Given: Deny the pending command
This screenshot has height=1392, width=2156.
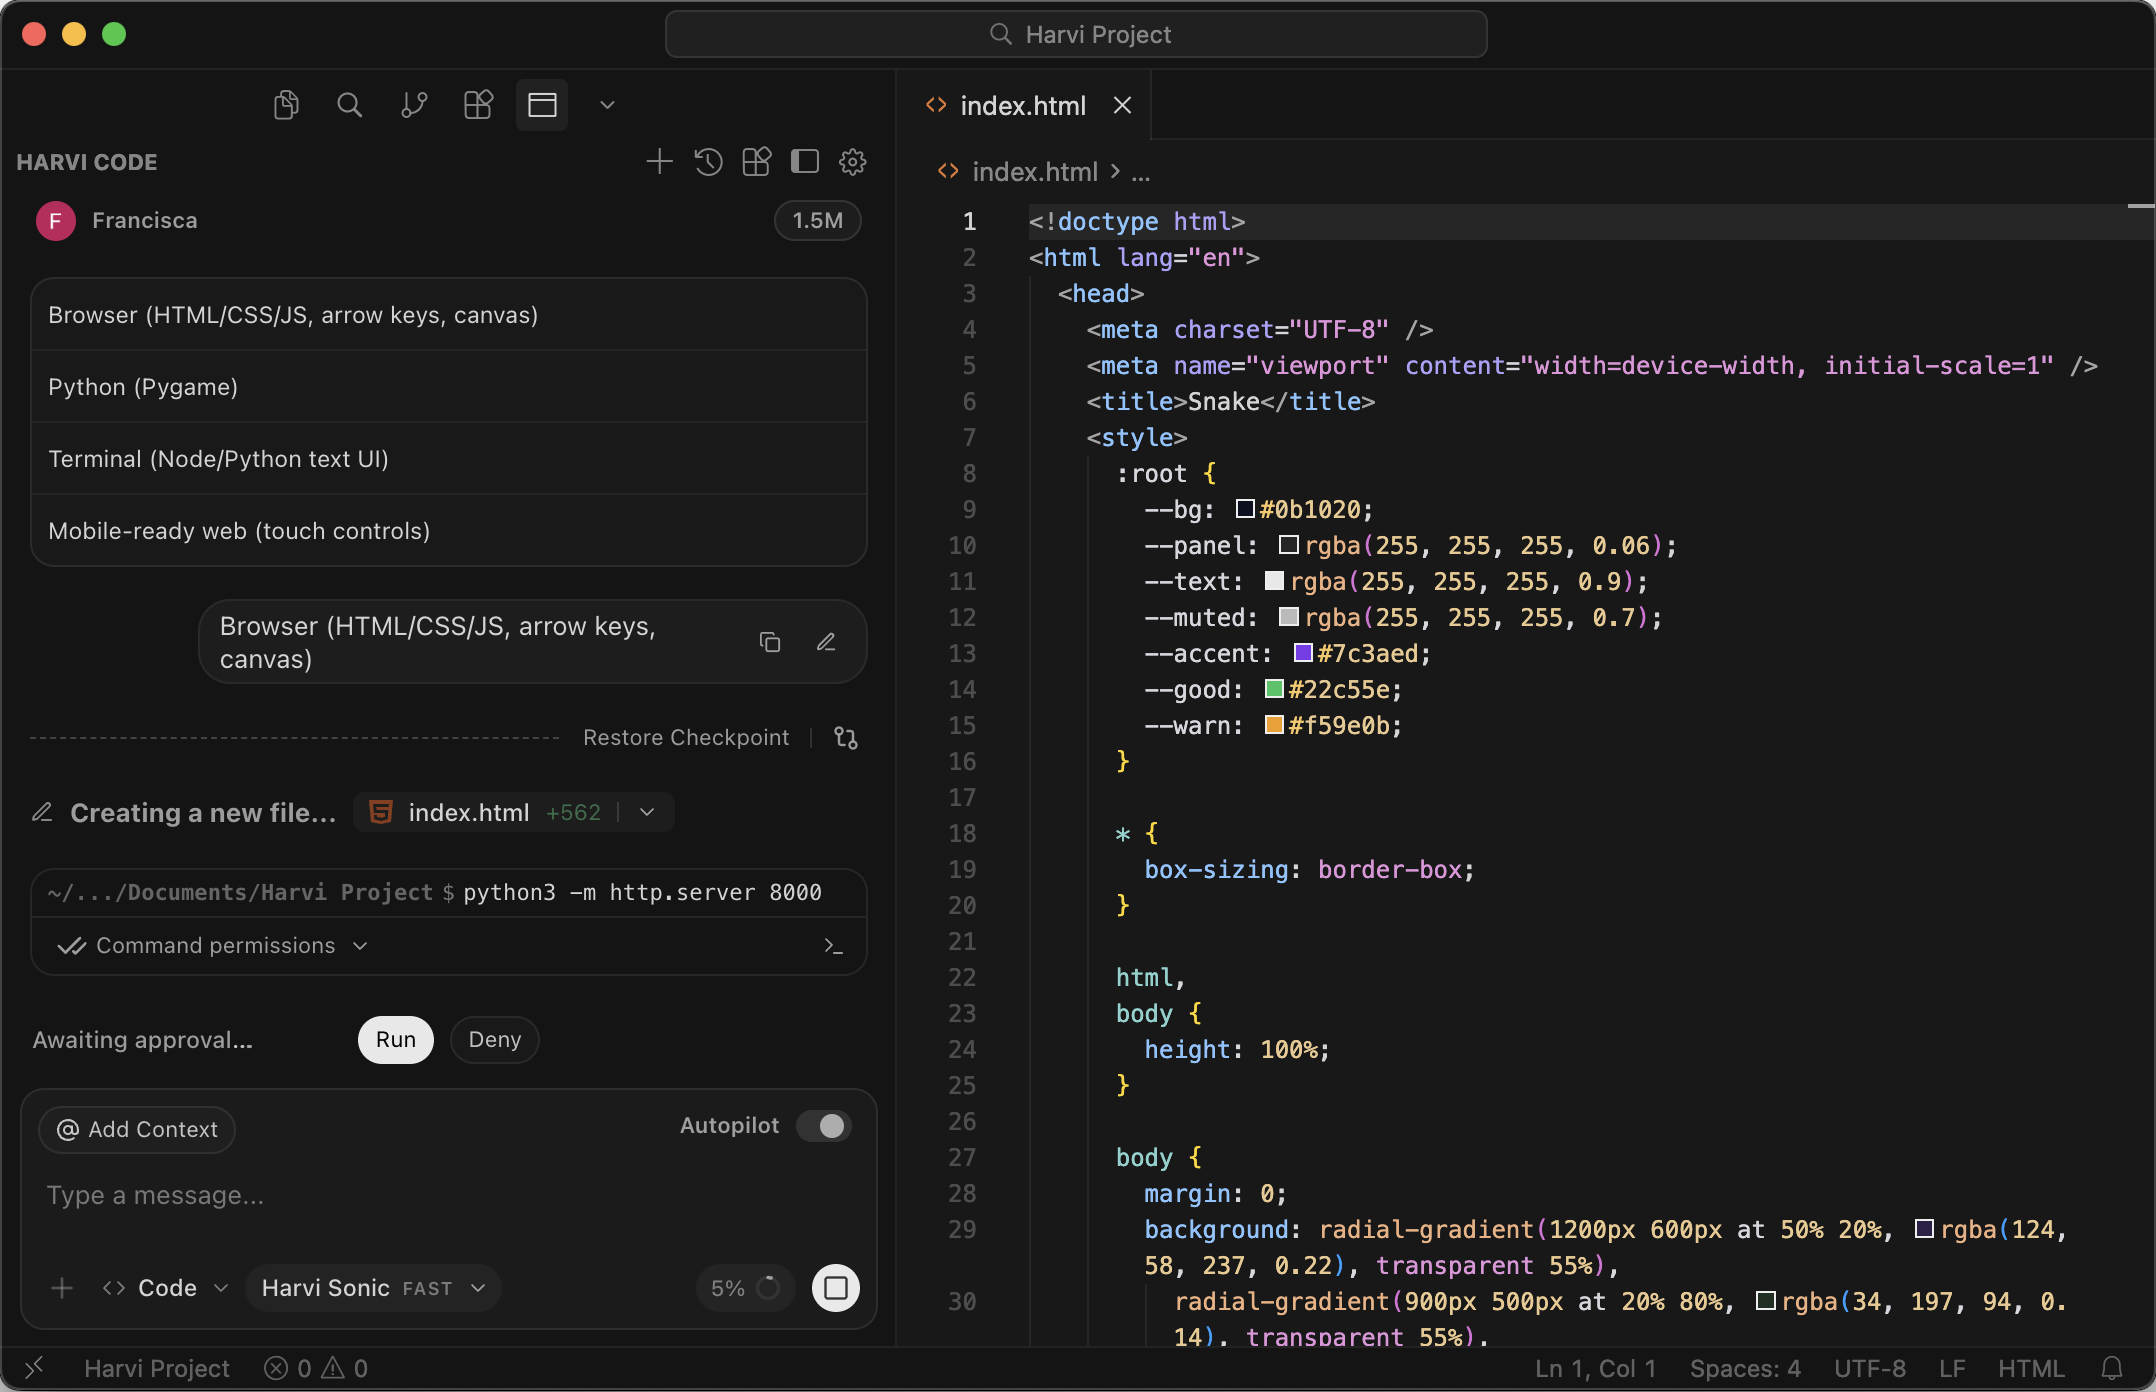Looking at the screenshot, I should [x=495, y=1040].
